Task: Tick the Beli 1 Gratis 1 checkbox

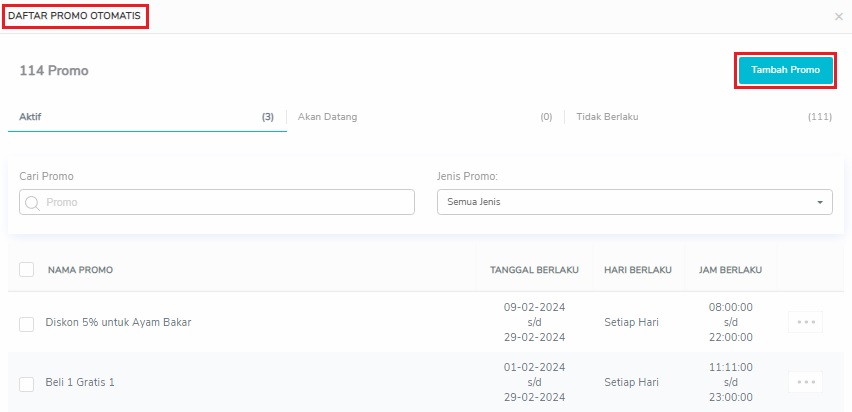Action: pyautogui.click(x=27, y=383)
